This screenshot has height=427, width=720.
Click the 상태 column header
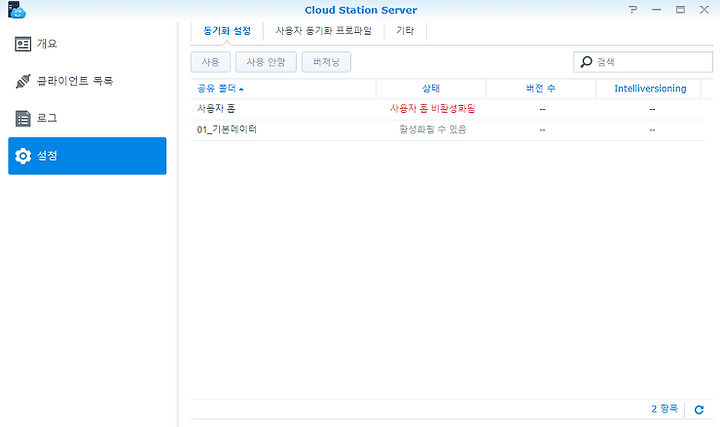click(x=431, y=89)
